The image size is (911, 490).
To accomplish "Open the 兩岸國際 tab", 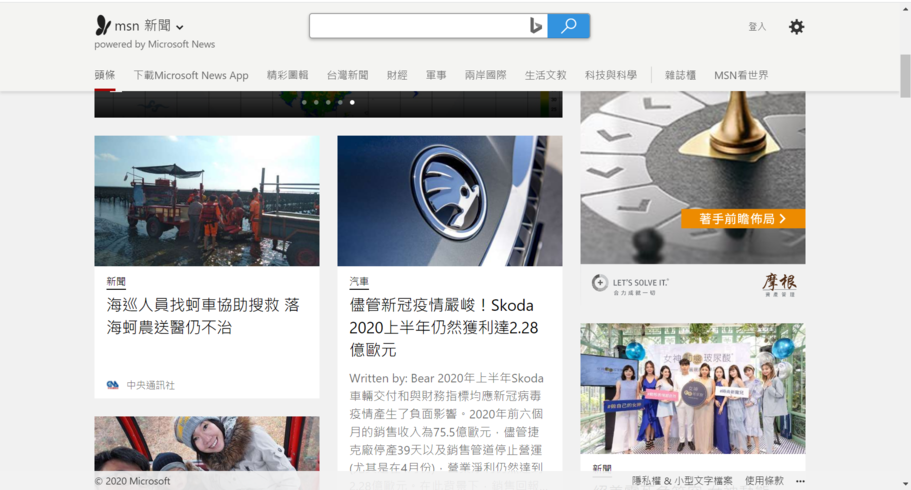I will coord(486,75).
